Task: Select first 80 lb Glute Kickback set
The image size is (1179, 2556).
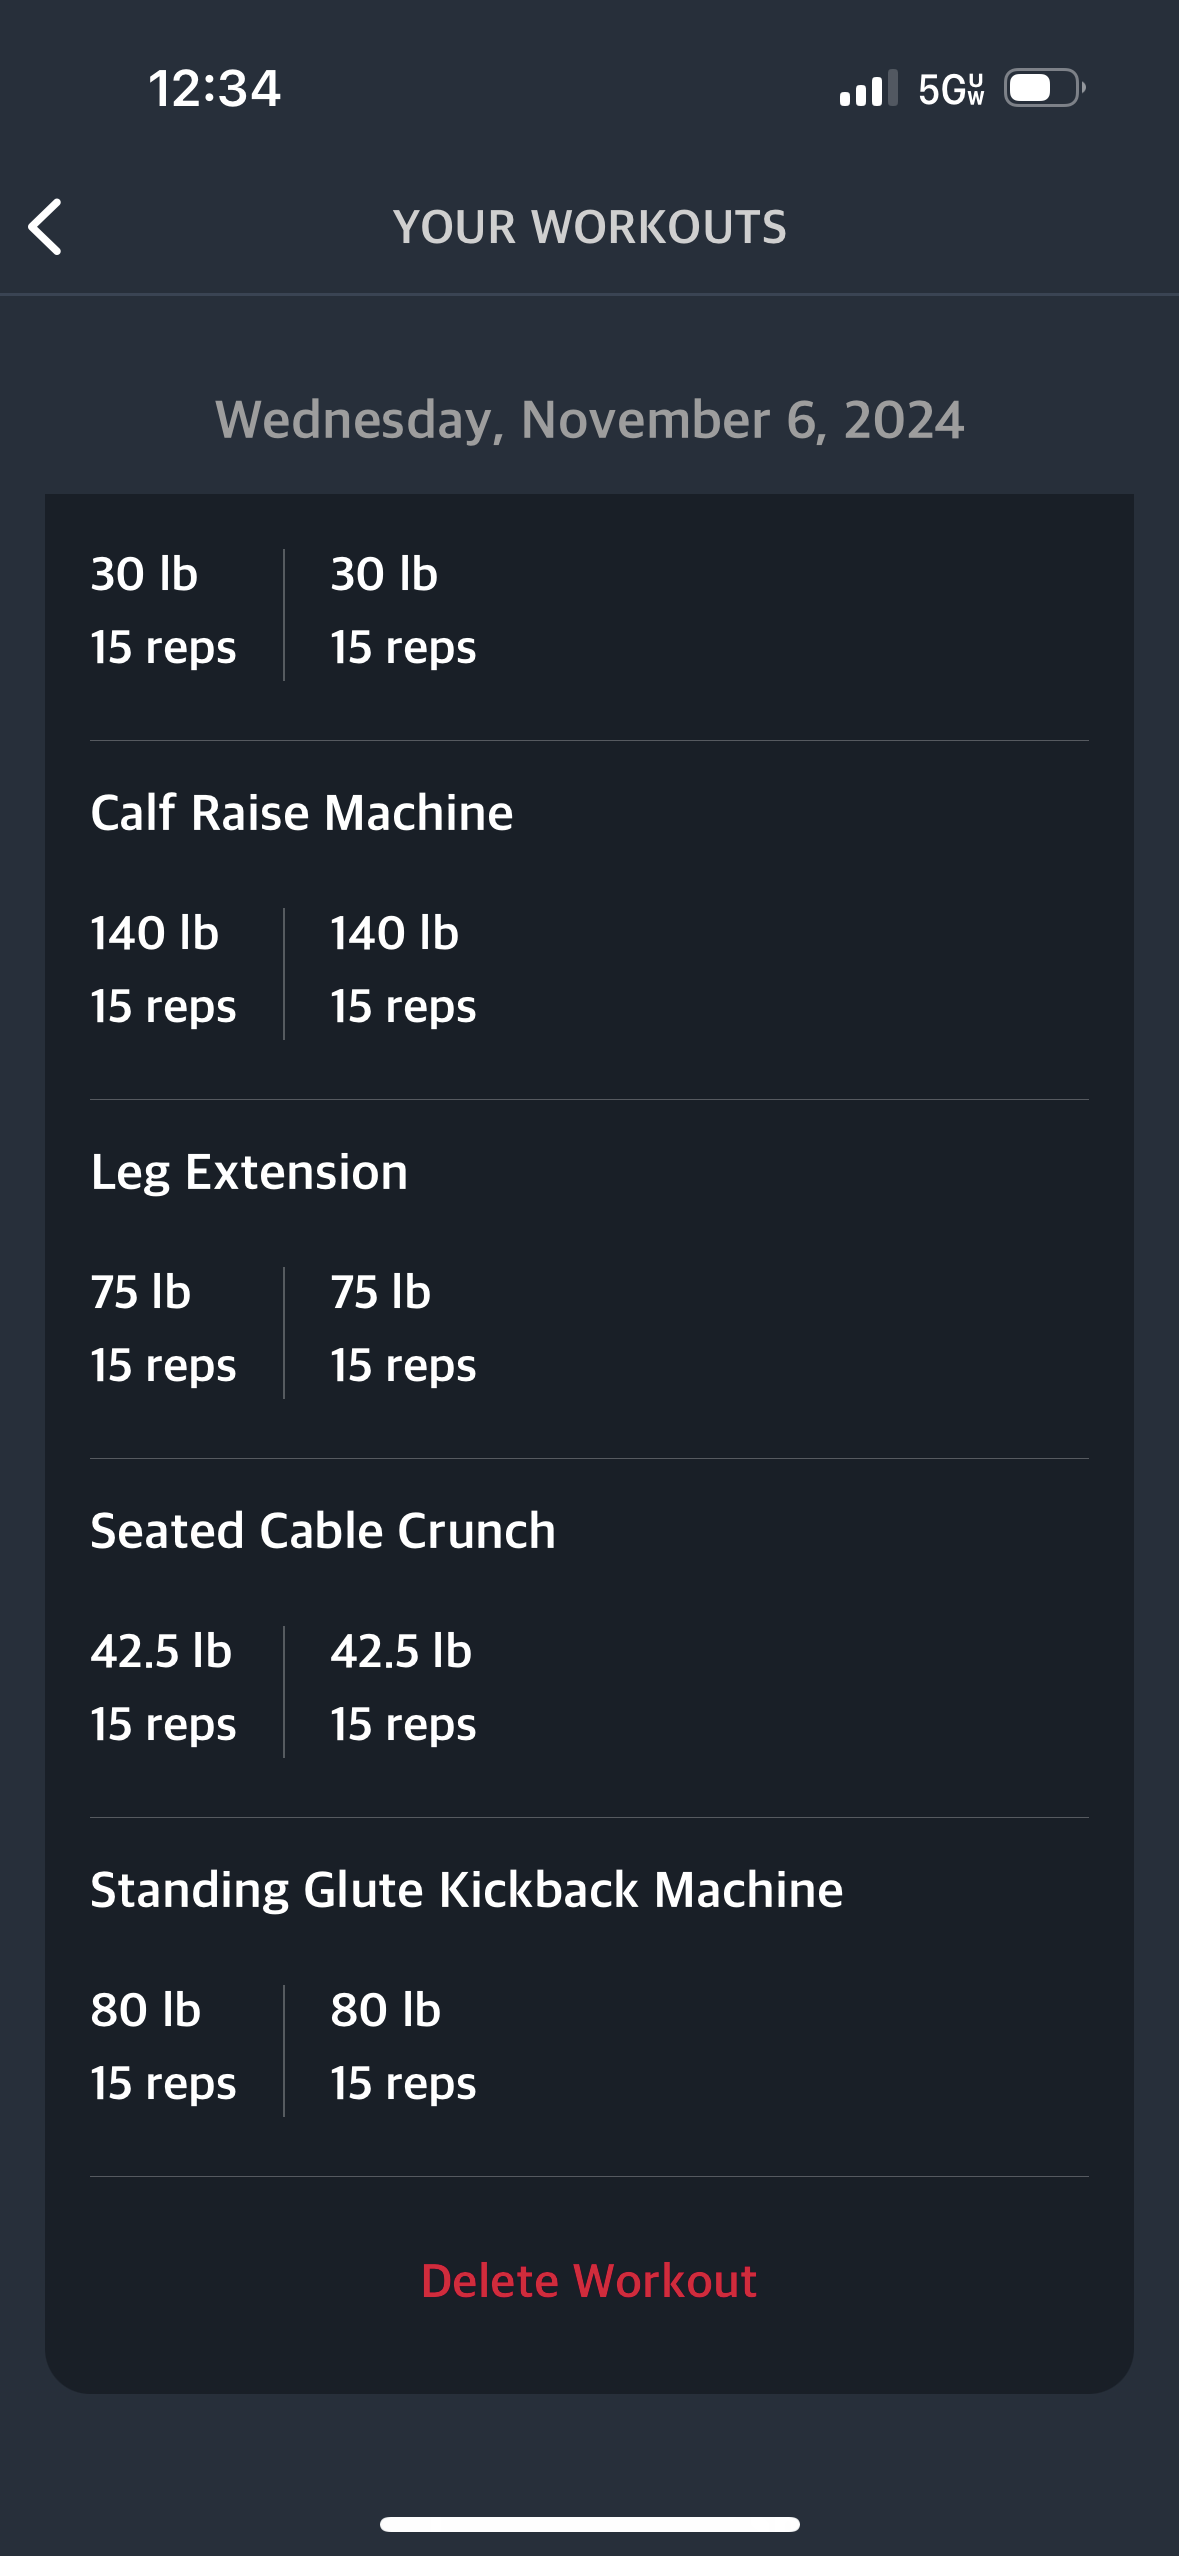Action: 164,2047
